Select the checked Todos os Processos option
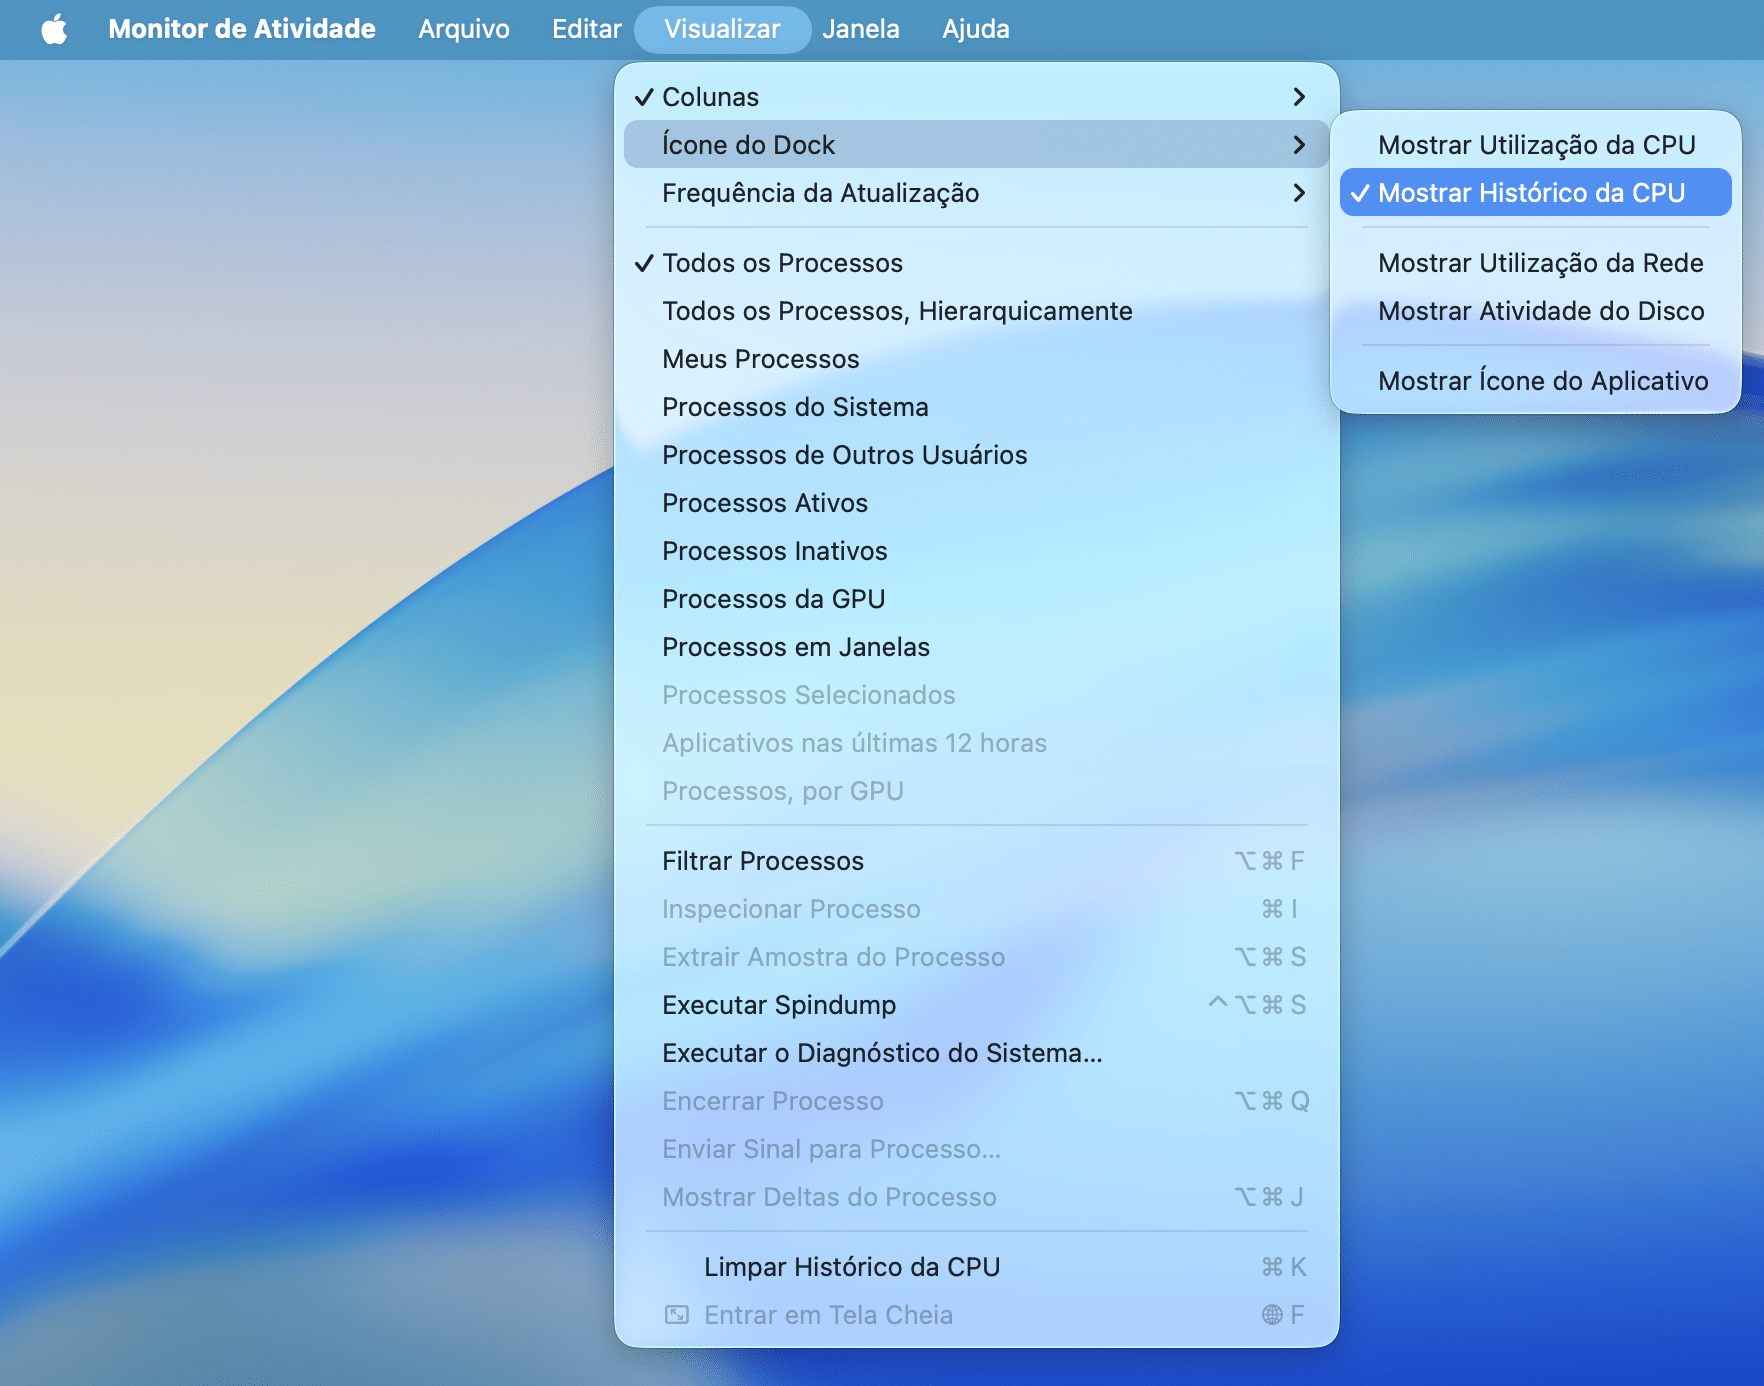The height and width of the screenshot is (1386, 1764). click(782, 263)
